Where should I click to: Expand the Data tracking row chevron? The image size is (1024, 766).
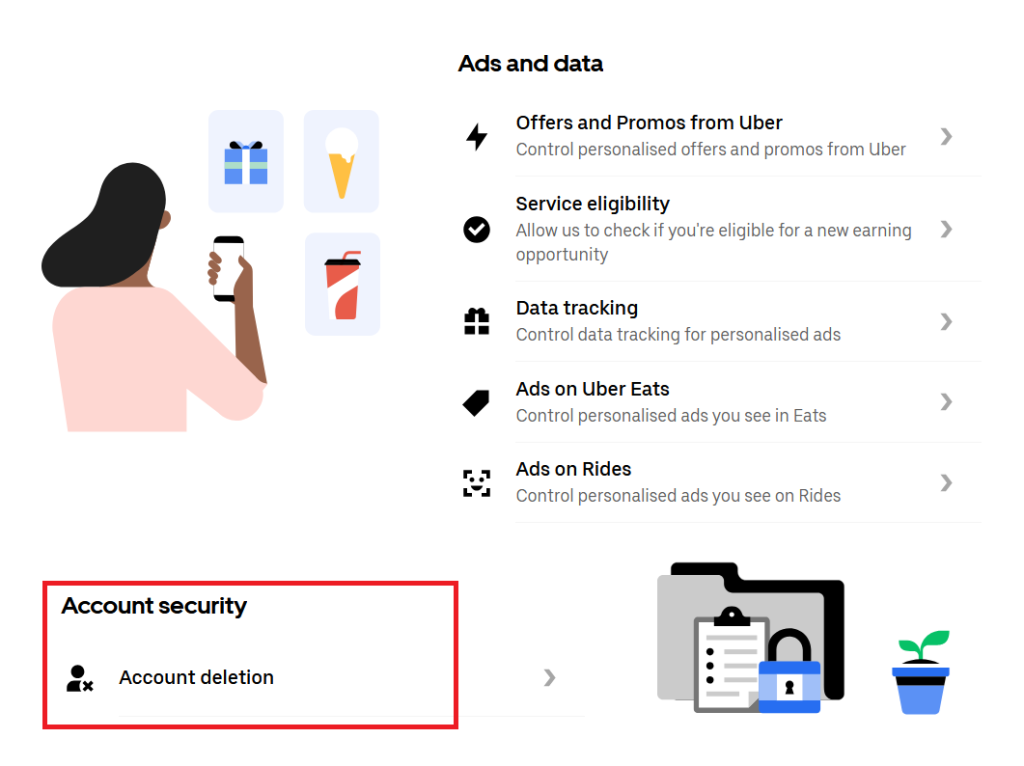pyautogui.click(x=946, y=321)
